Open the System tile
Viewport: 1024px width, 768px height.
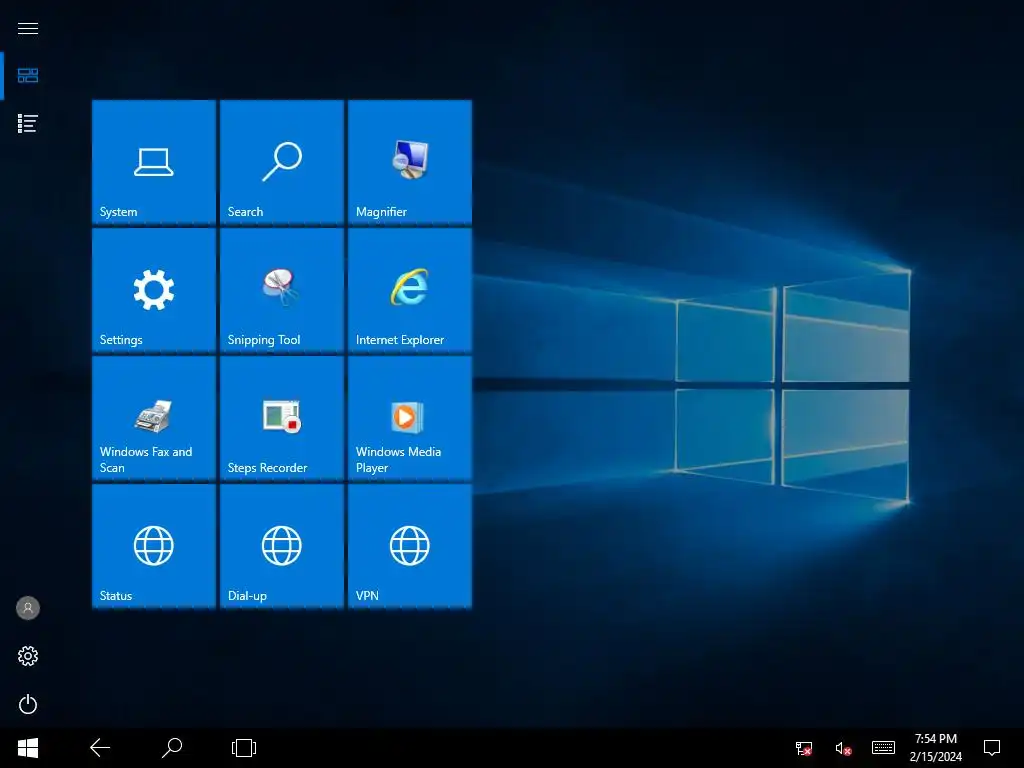point(153,162)
